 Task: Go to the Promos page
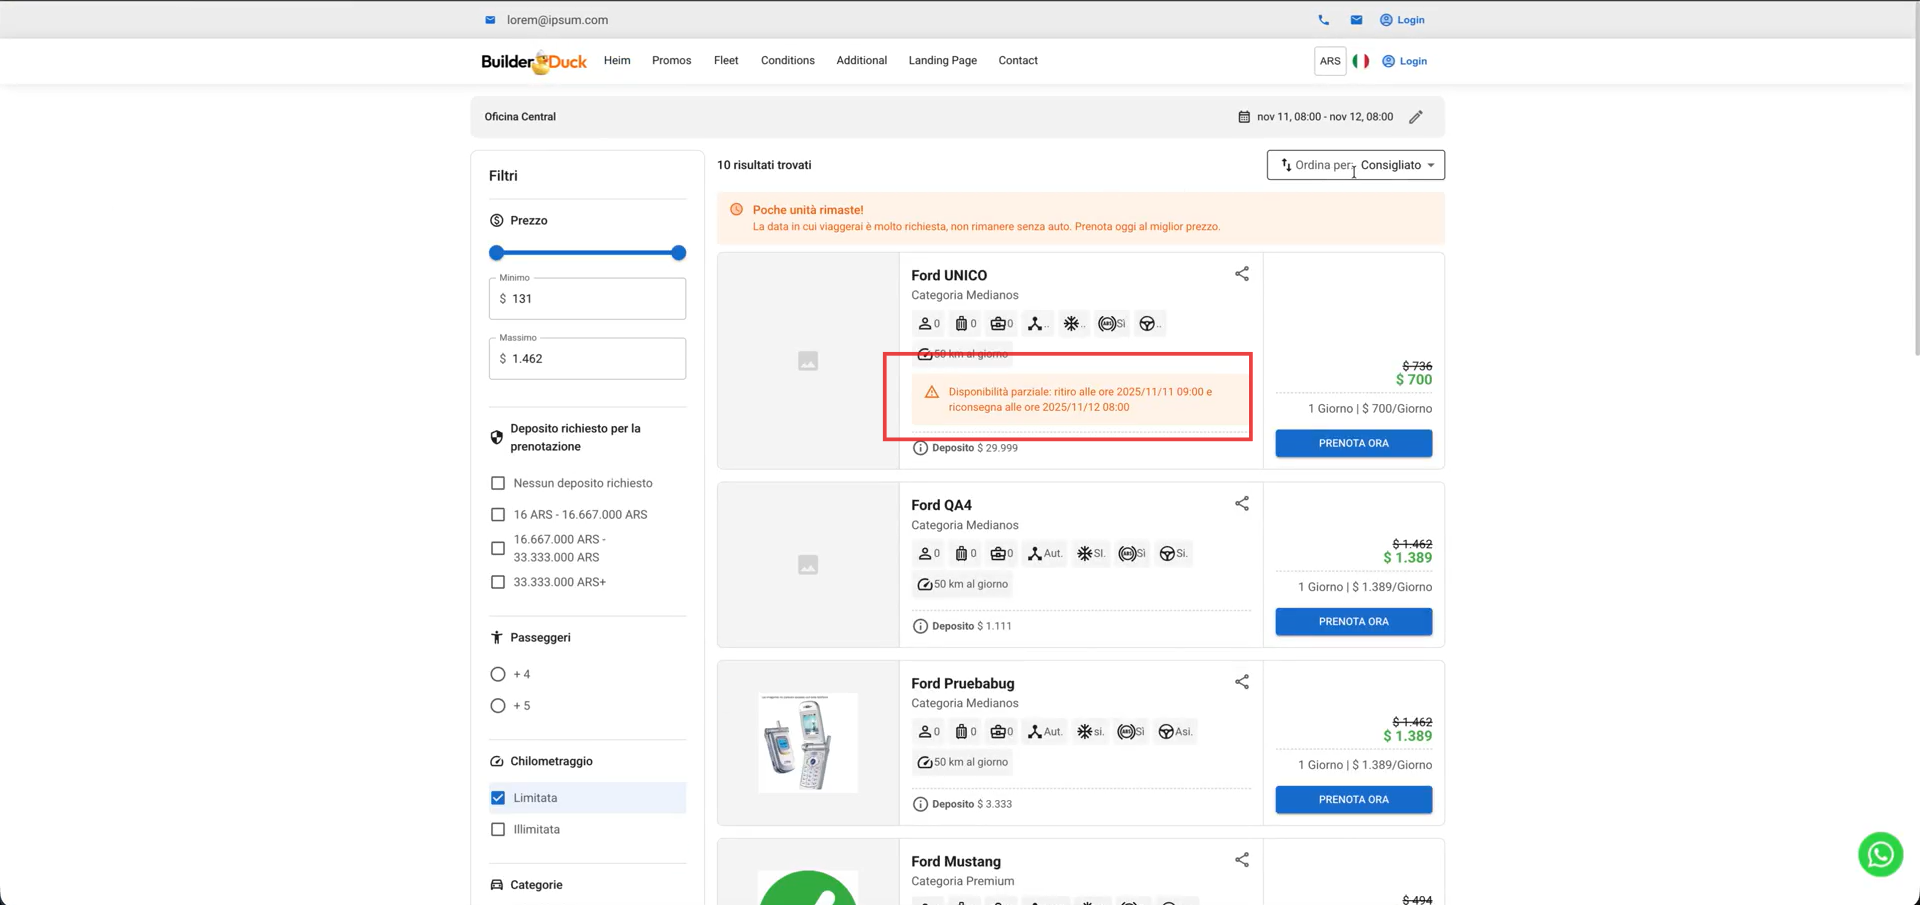(x=671, y=61)
